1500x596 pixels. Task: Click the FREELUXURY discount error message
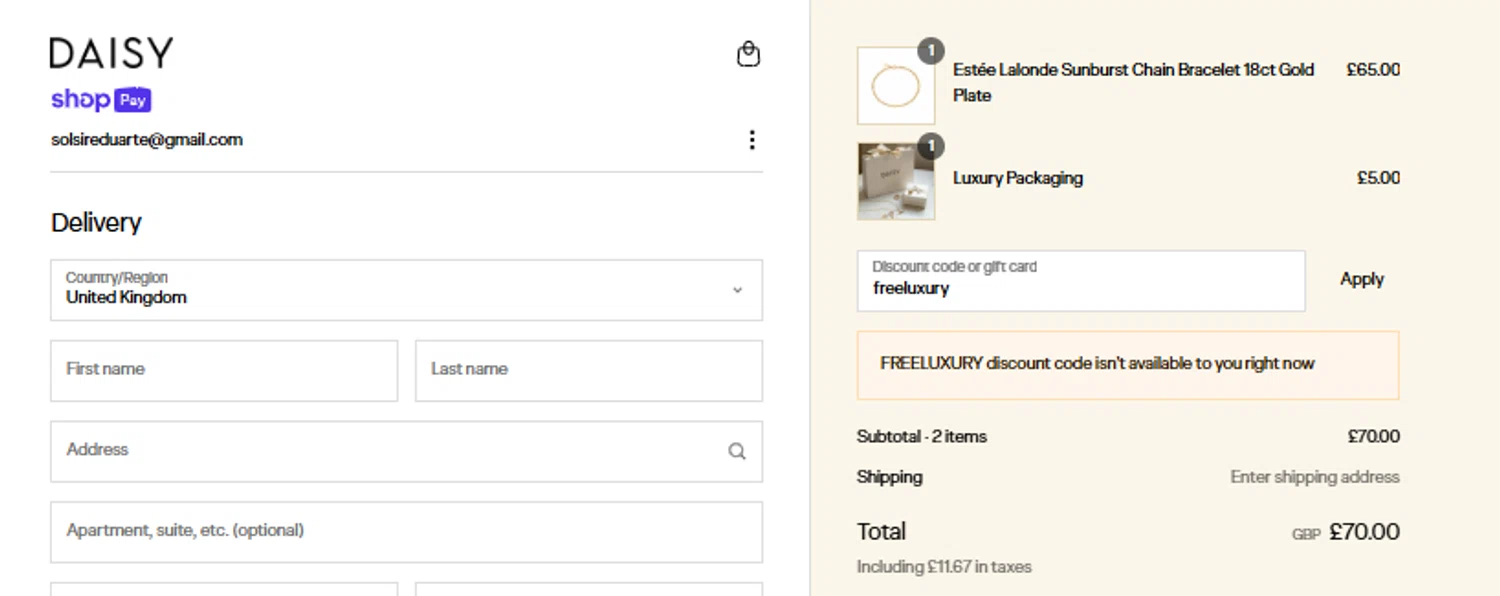coord(1128,365)
